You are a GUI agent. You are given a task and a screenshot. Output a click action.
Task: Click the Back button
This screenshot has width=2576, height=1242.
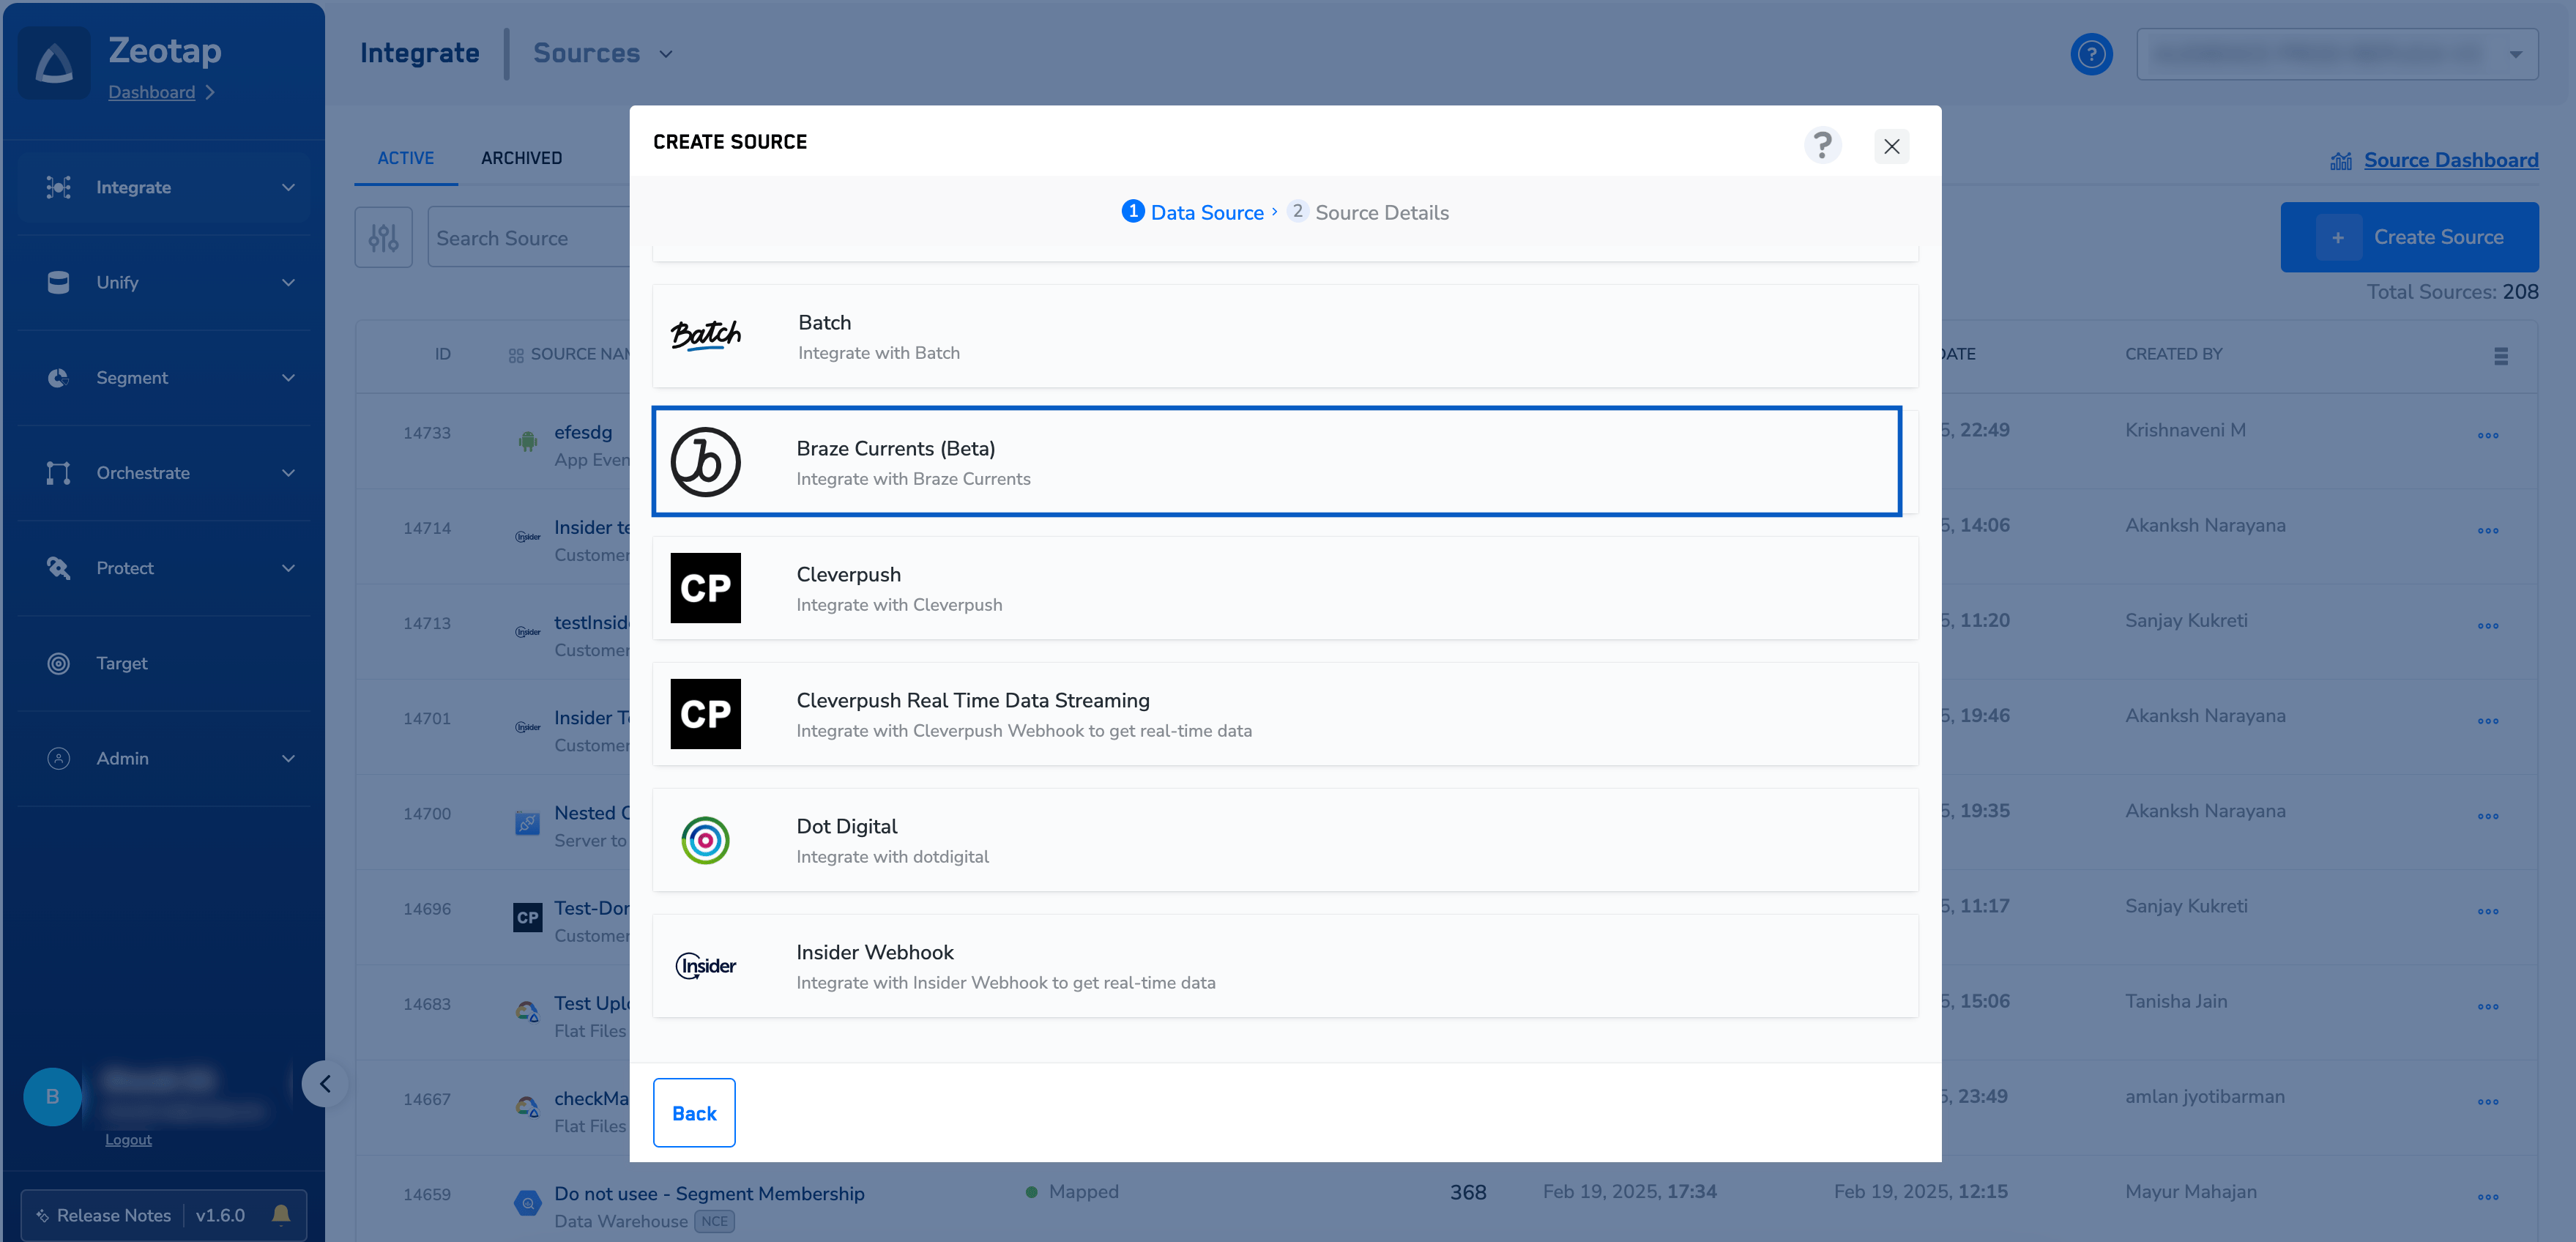click(x=694, y=1113)
